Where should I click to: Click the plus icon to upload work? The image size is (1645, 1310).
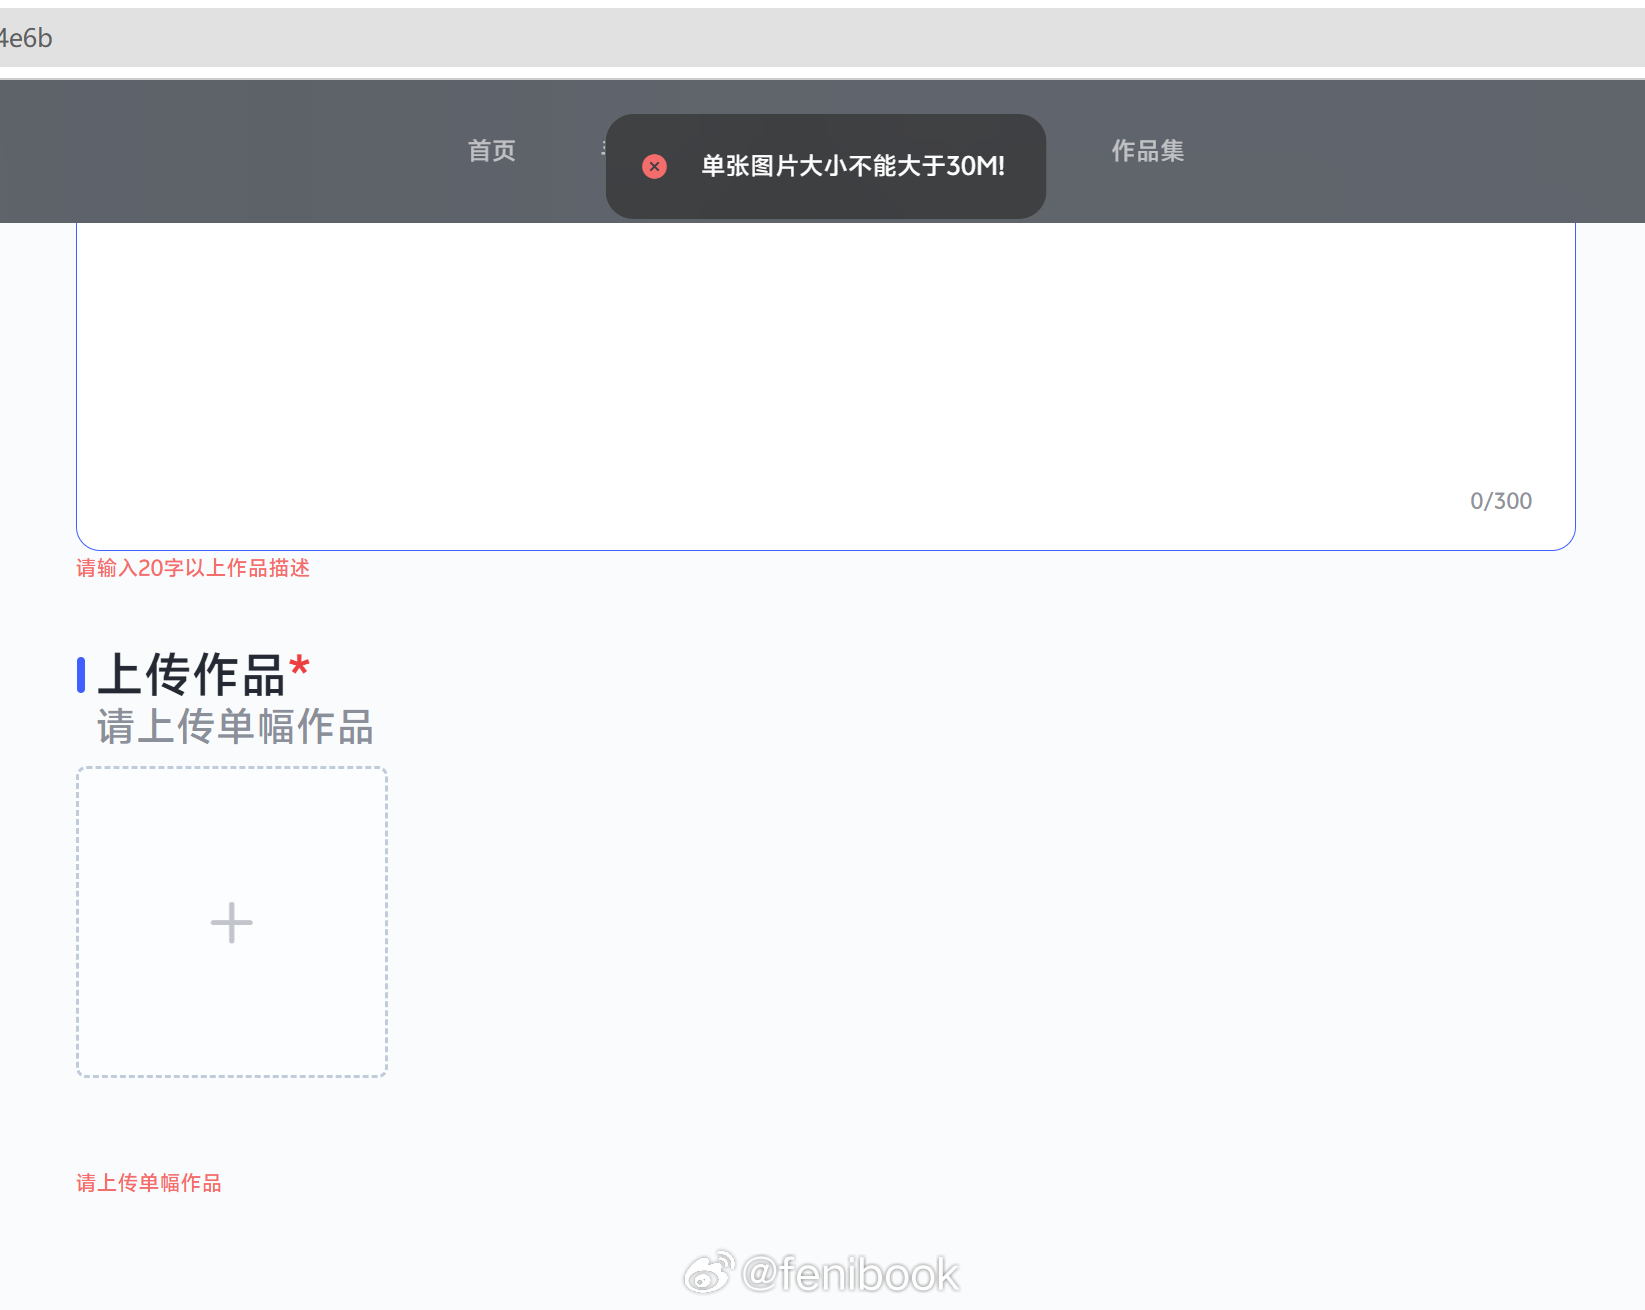pos(232,922)
